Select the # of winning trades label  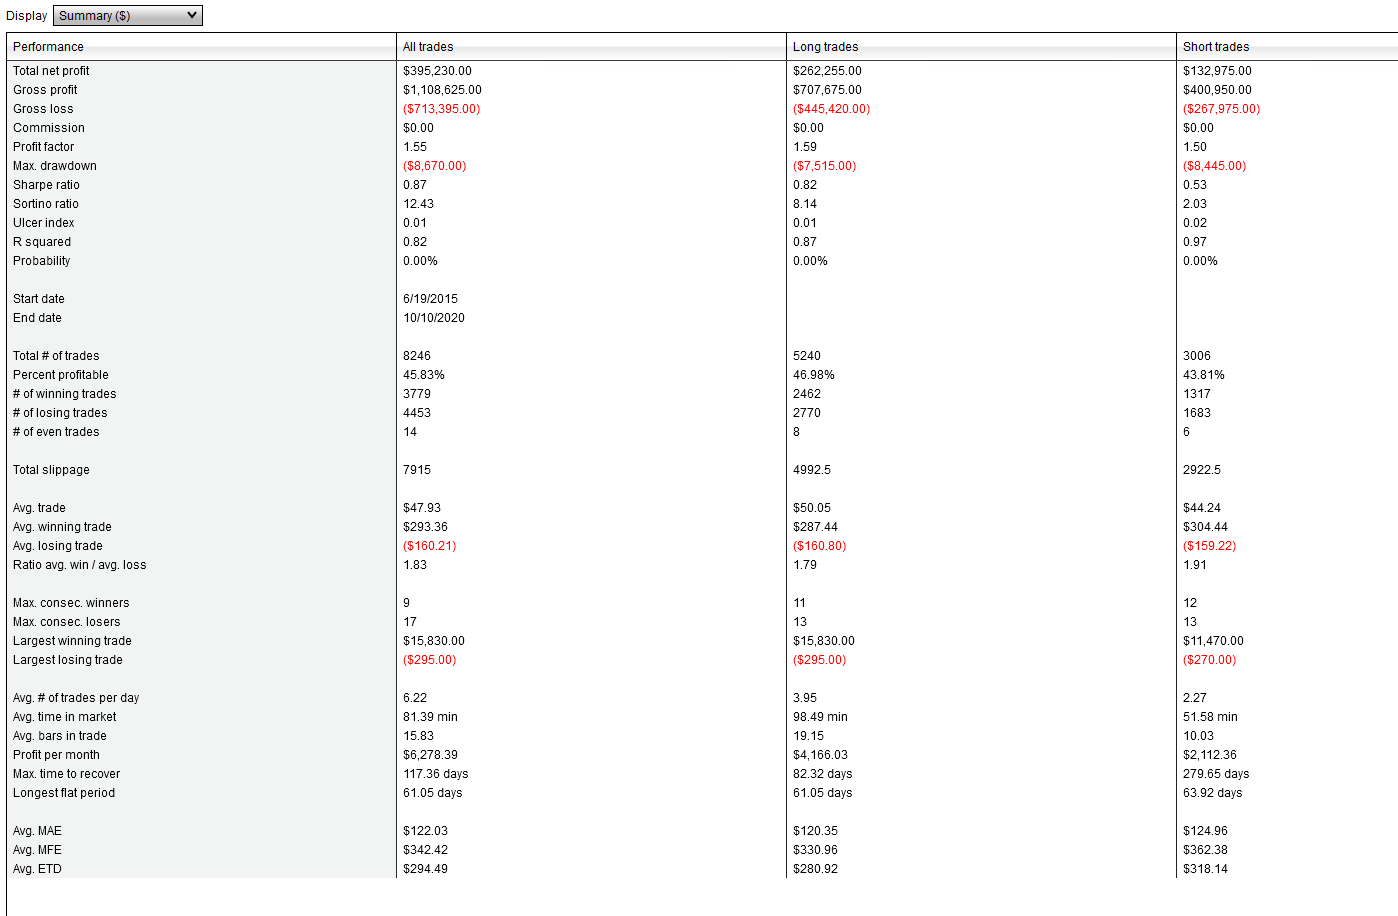pos(65,394)
